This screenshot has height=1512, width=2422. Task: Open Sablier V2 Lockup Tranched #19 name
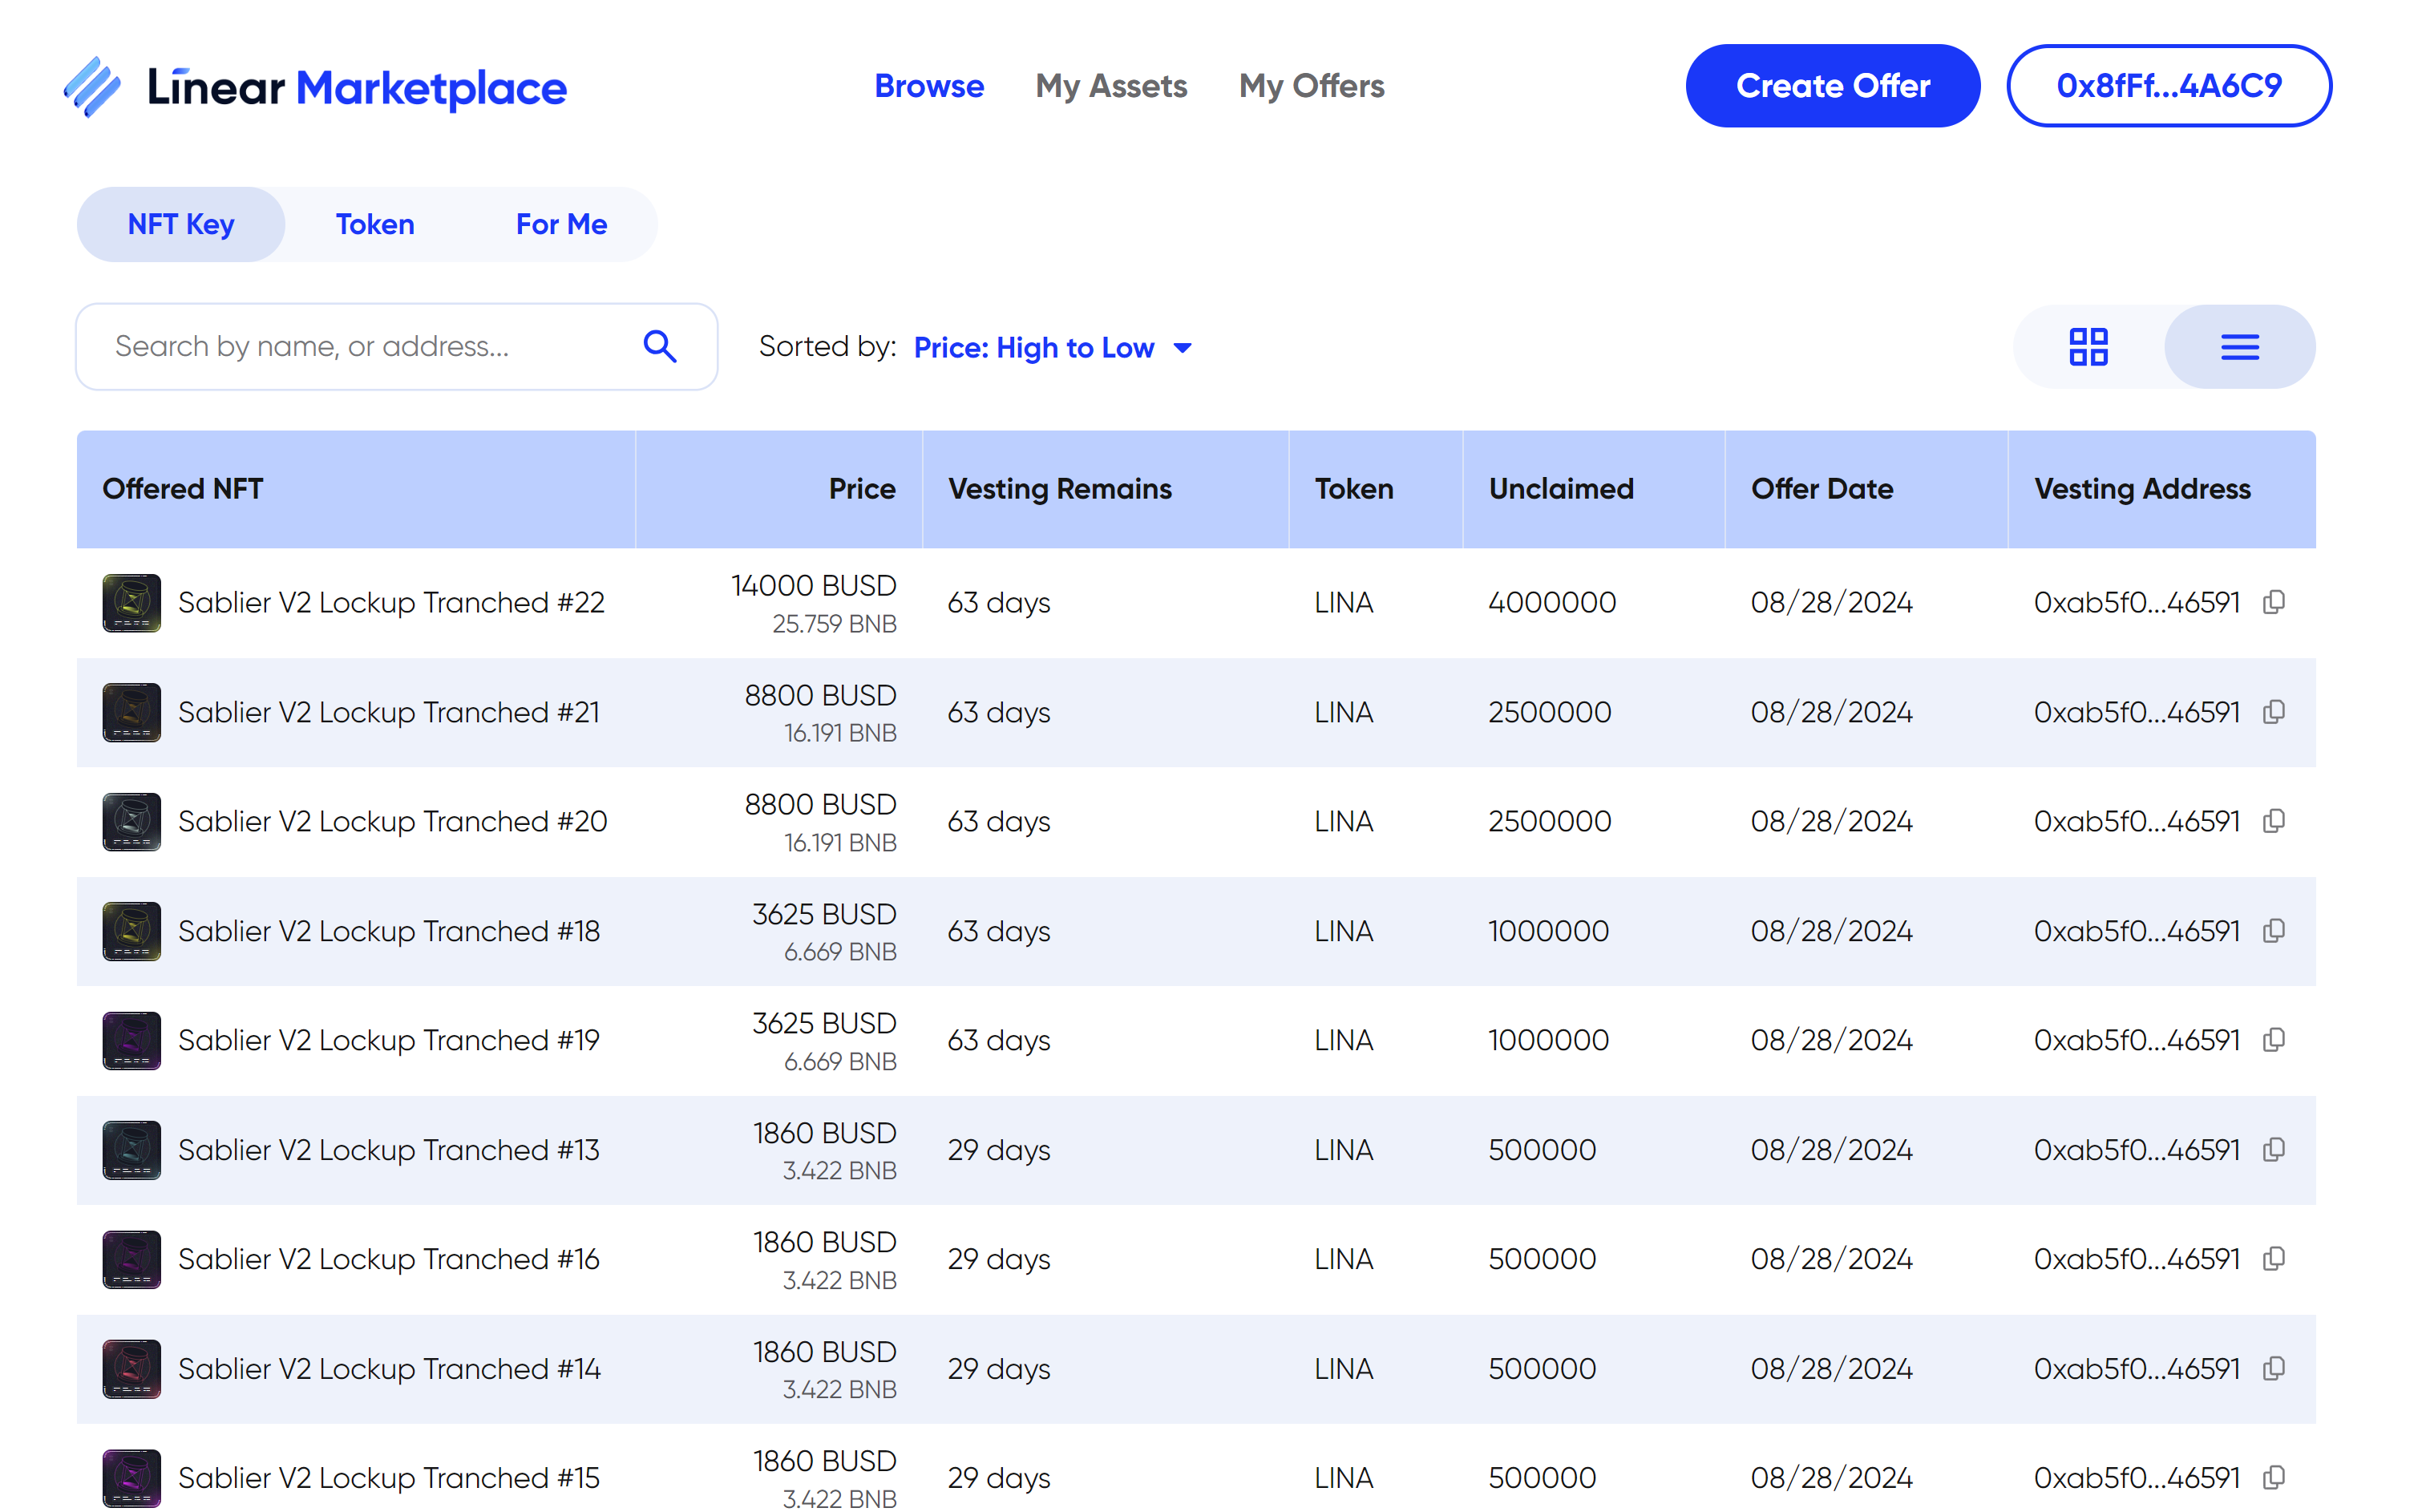[389, 1040]
